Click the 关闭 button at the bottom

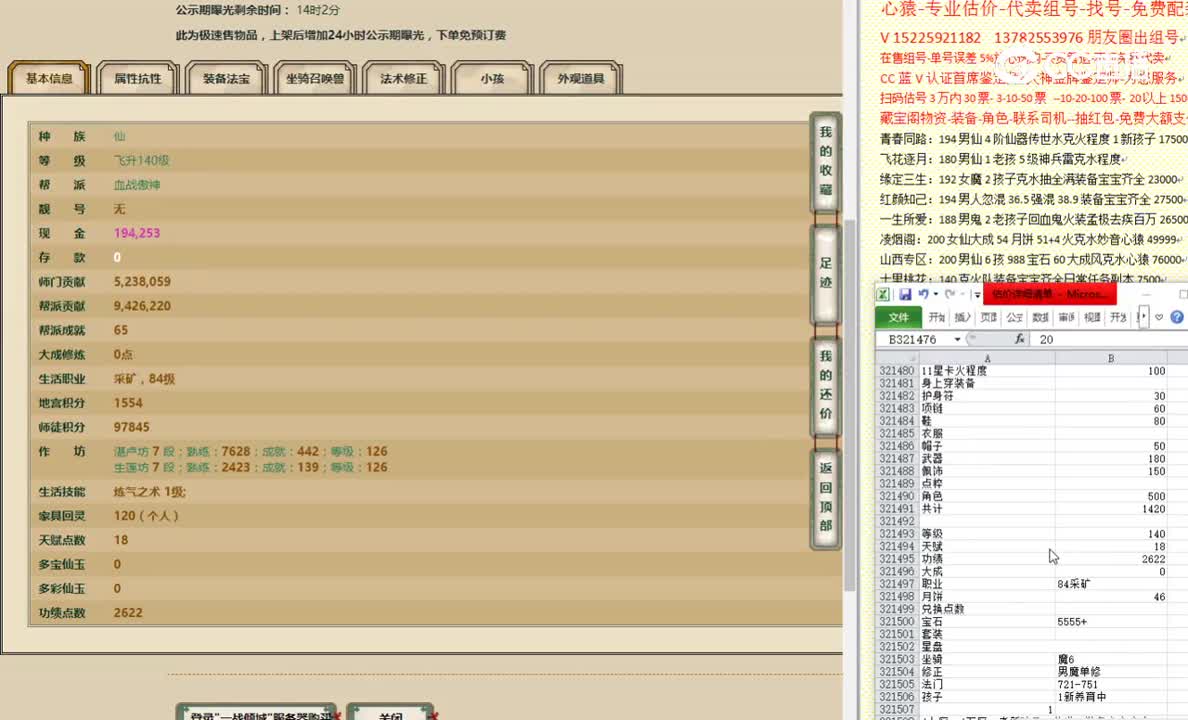click(390, 714)
